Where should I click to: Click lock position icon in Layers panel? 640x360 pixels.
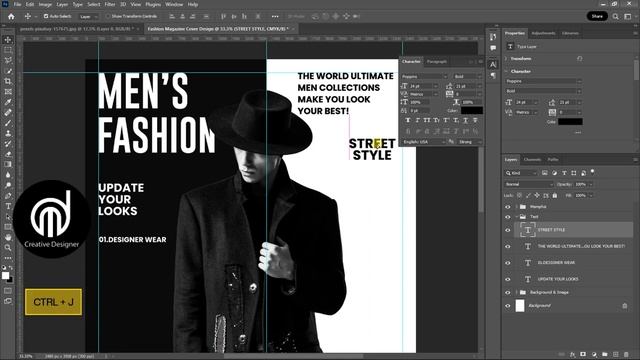click(x=537, y=196)
